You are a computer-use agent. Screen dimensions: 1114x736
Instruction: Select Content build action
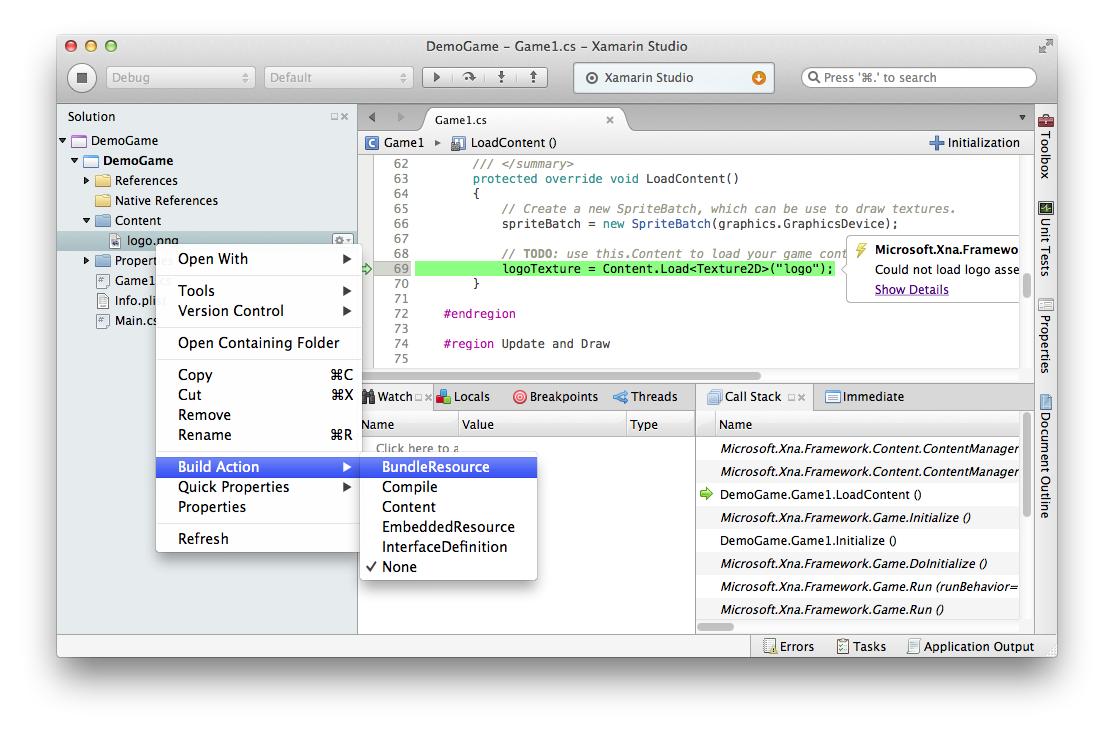click(x=448, y=507)
